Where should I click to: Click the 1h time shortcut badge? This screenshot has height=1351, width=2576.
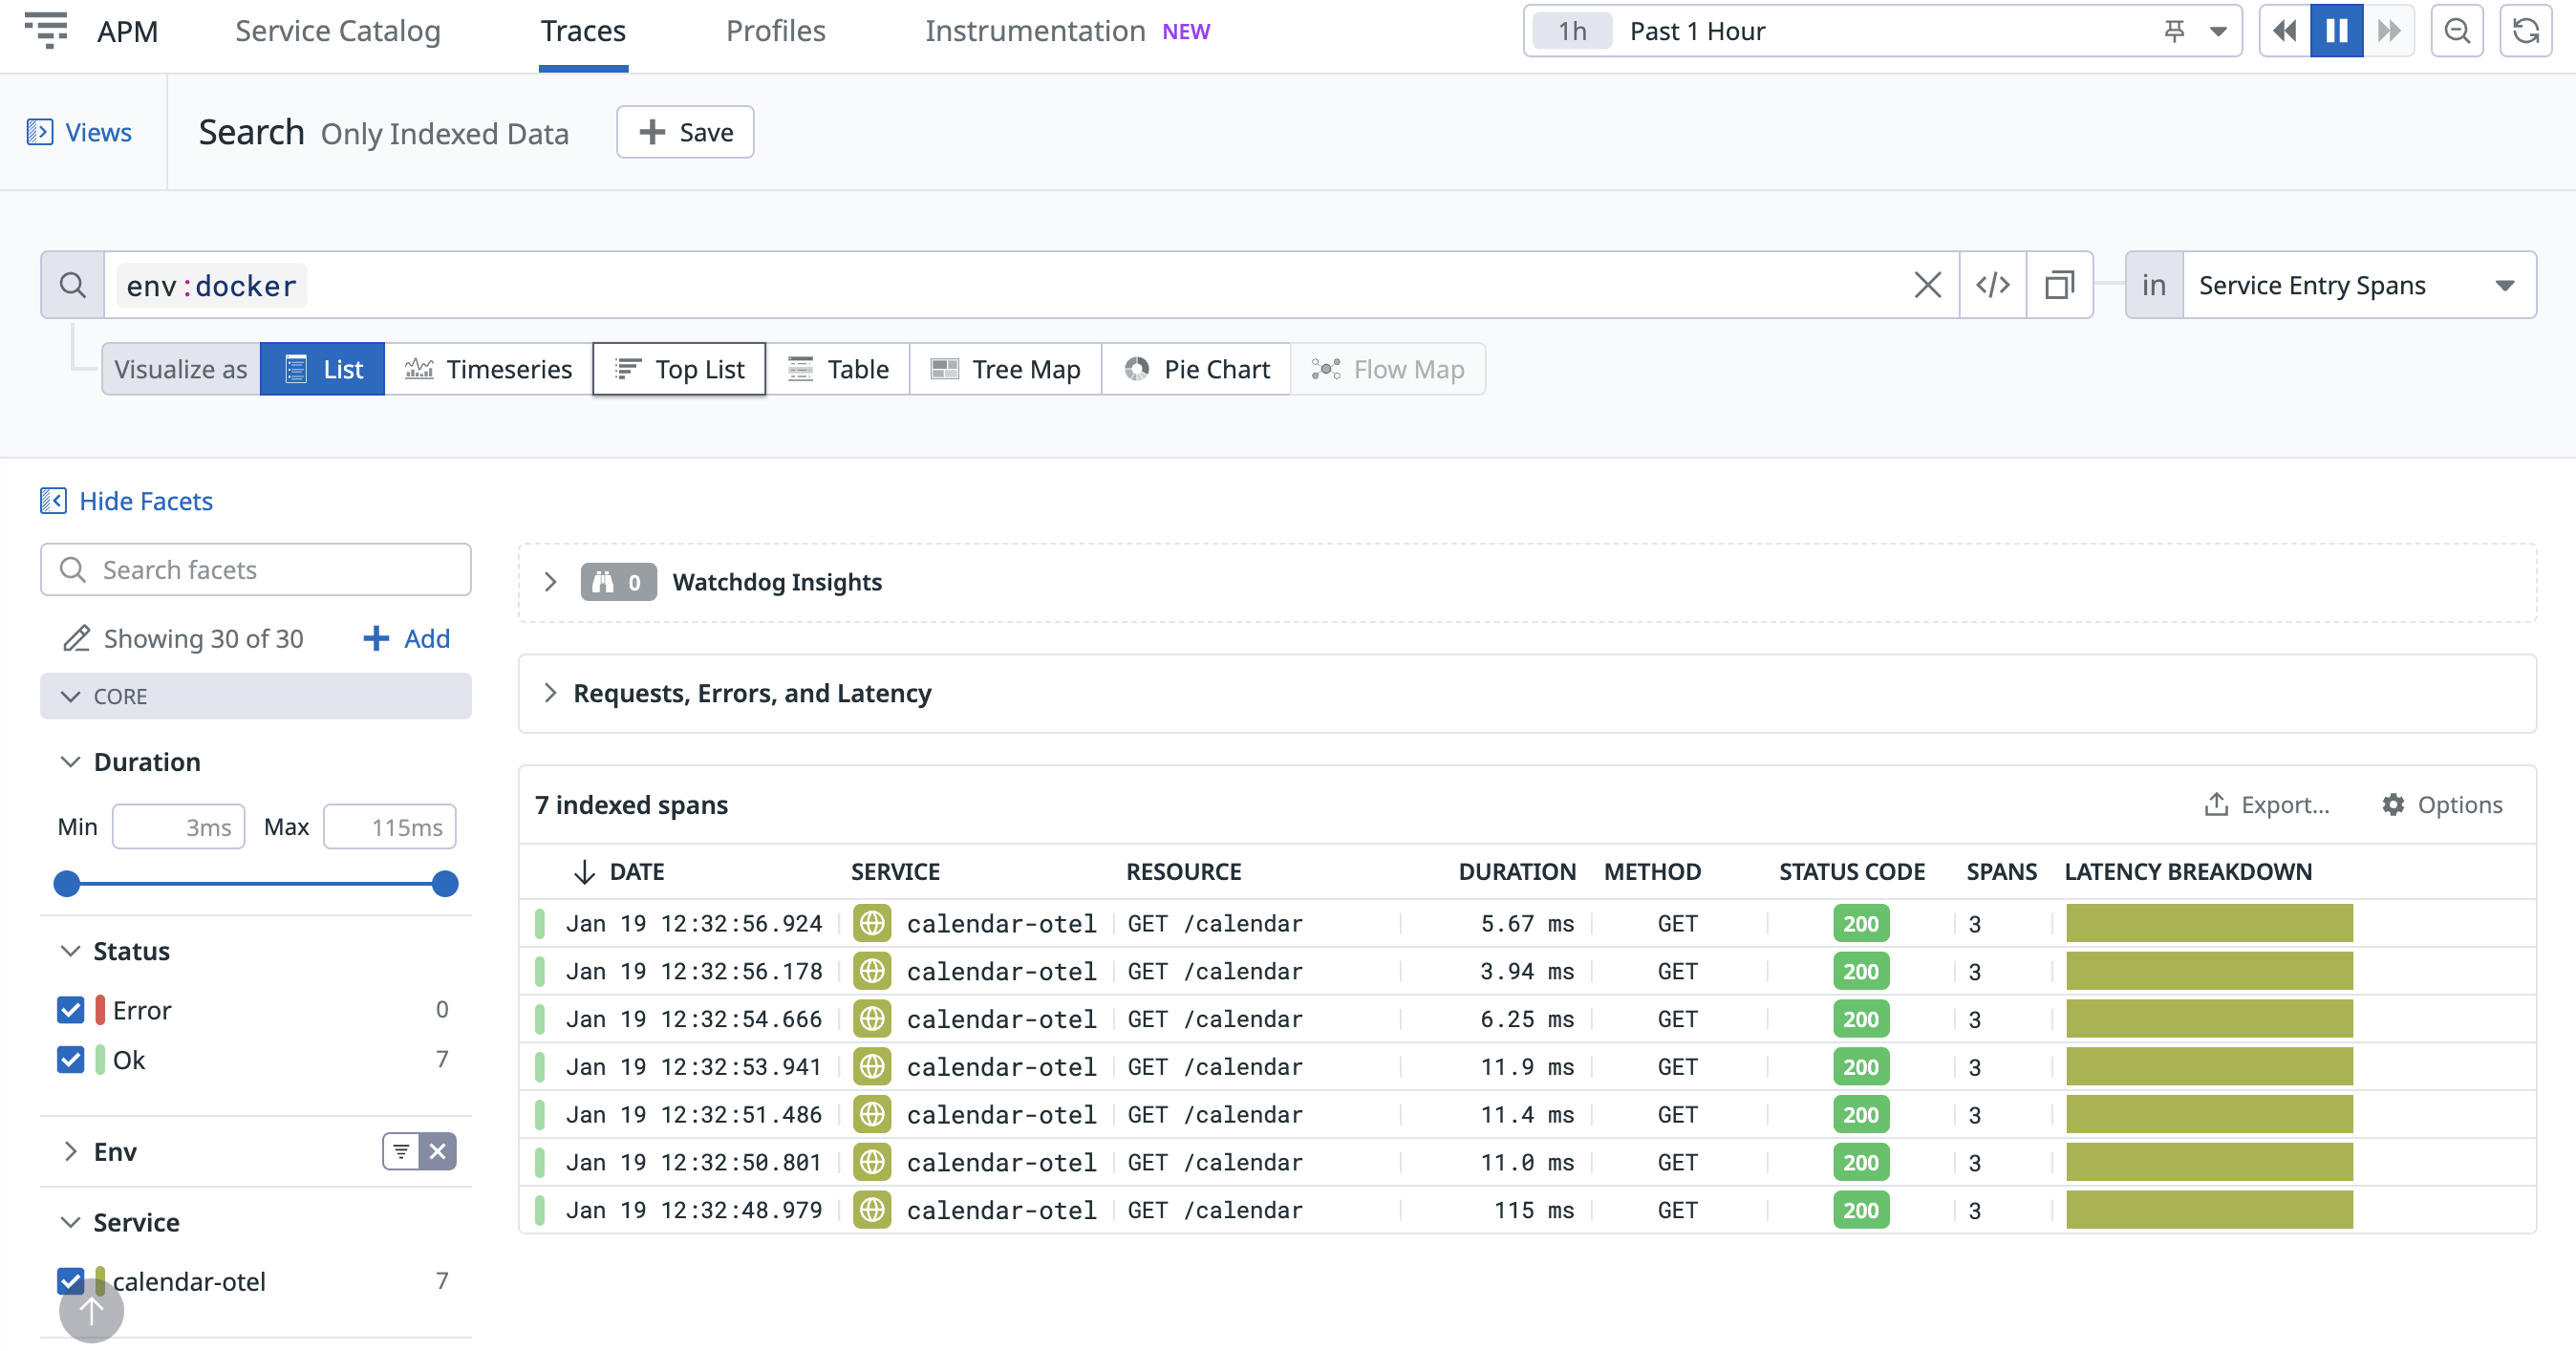click(x=1572, y=31)
